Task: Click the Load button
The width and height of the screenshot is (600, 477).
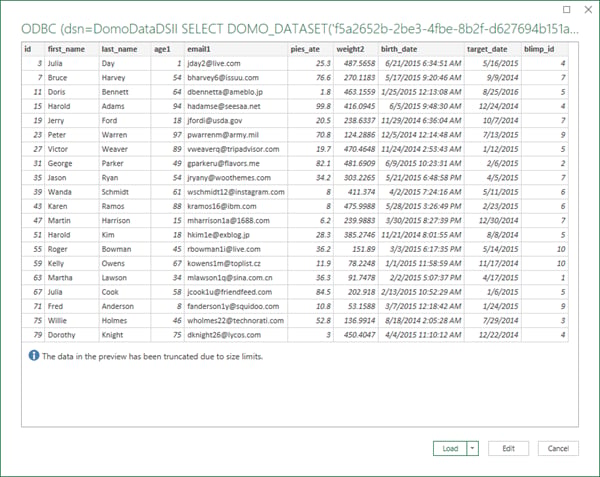Action: pyautogui.click(x=450, y=448)
